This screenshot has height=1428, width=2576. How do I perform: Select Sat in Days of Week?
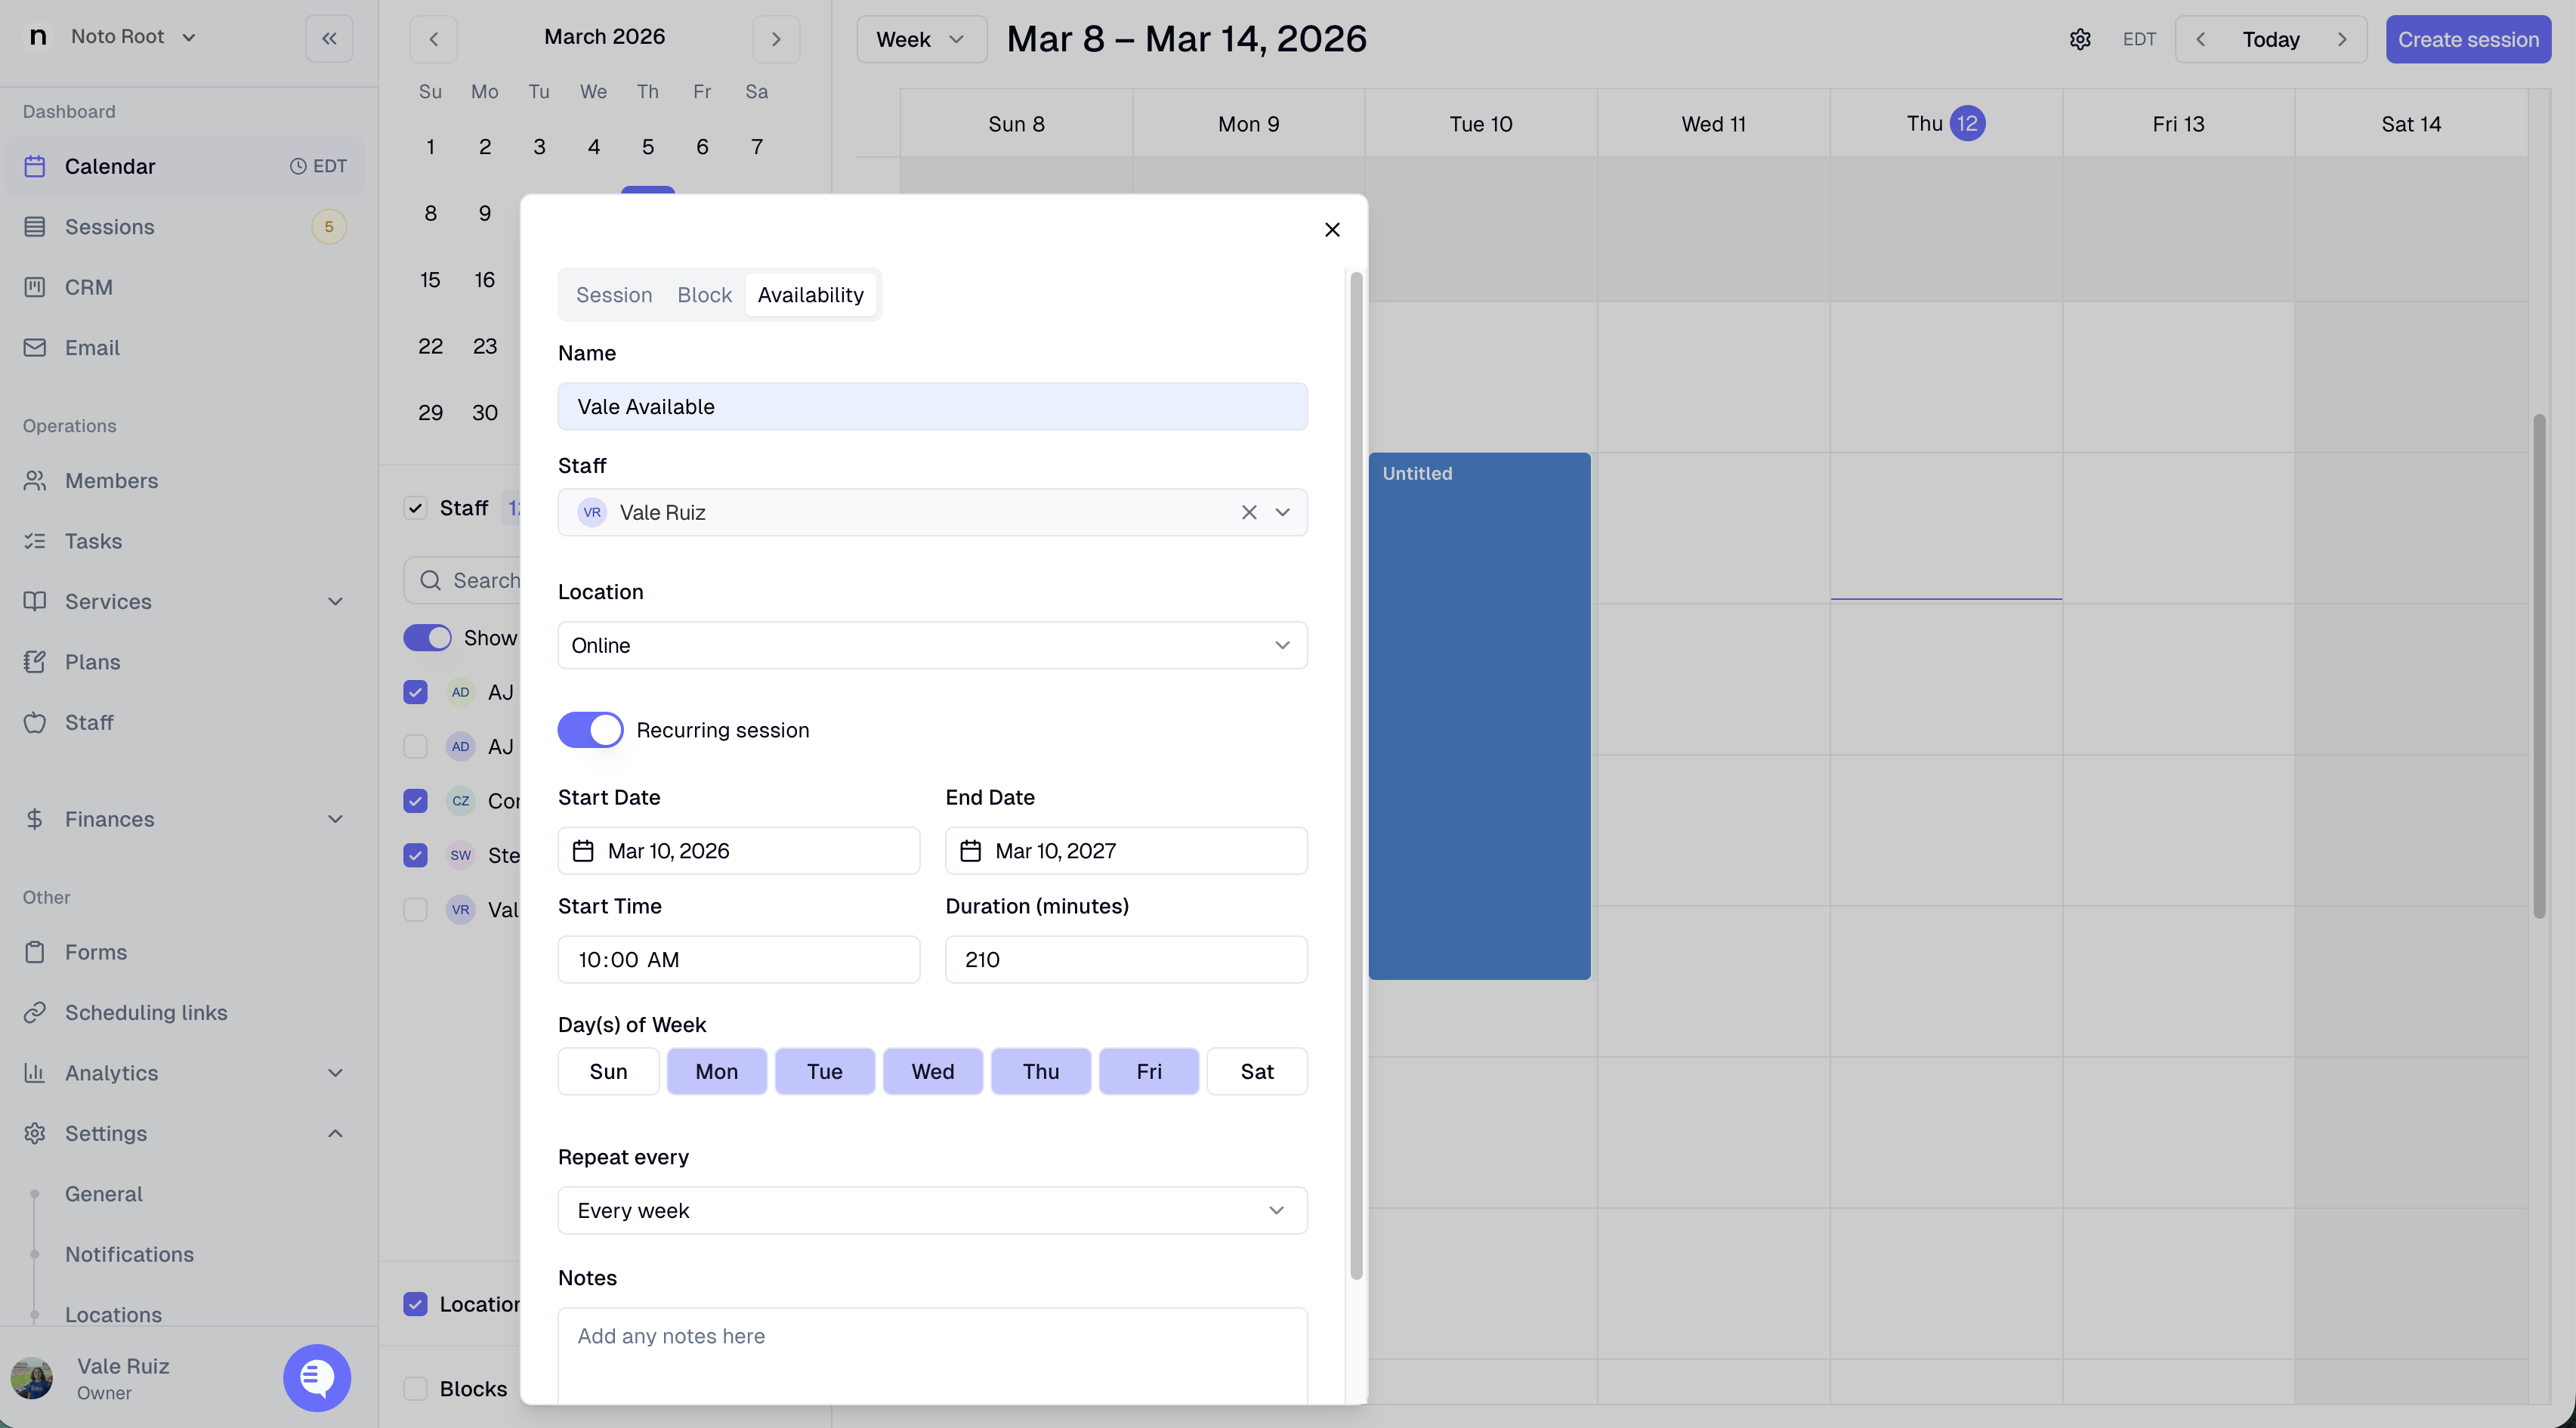pos(1257,1071)
